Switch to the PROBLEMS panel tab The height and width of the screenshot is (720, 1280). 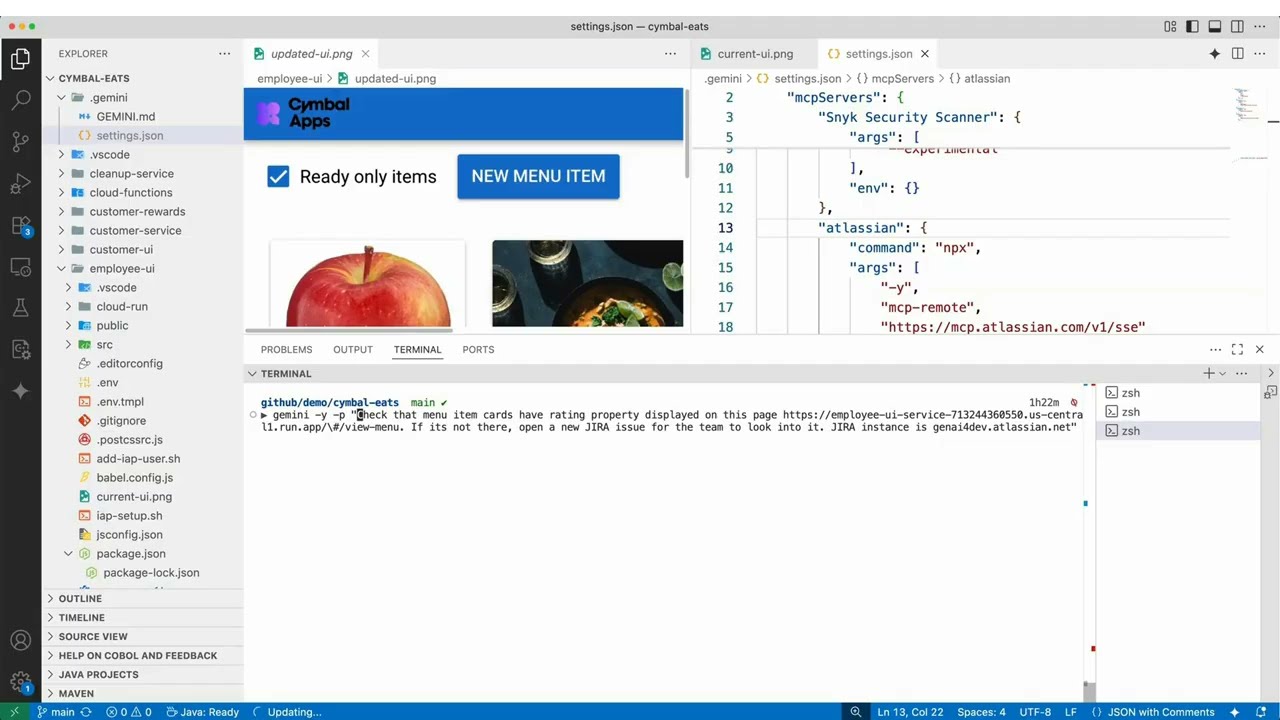click(286, 349)
